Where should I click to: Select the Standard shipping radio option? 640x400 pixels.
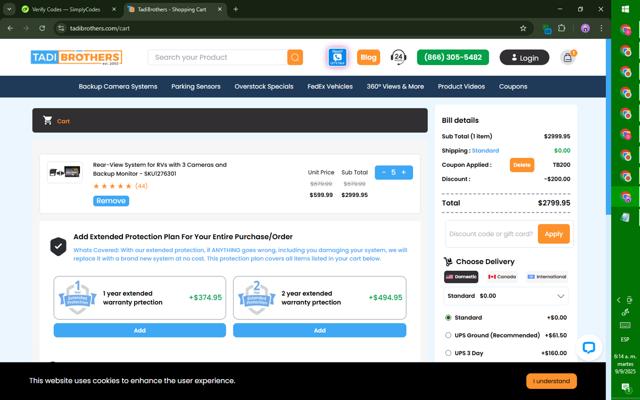click(448, 318)
